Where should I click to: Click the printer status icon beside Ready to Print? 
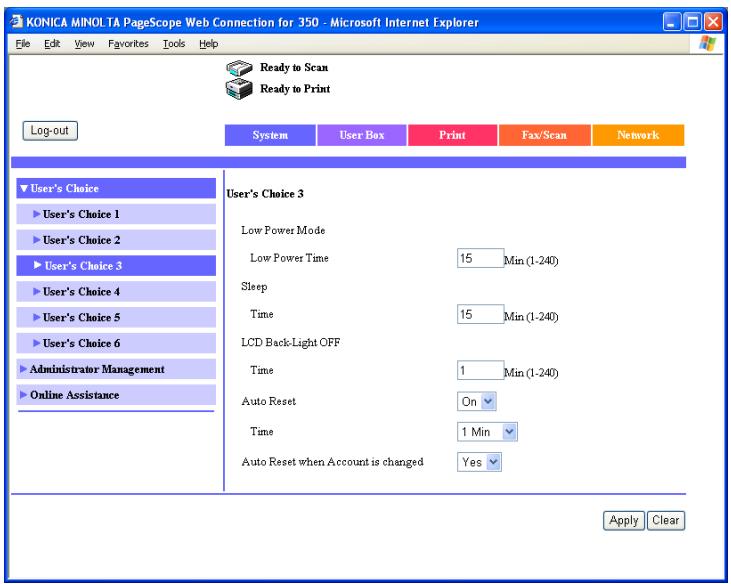coord(239,89)
